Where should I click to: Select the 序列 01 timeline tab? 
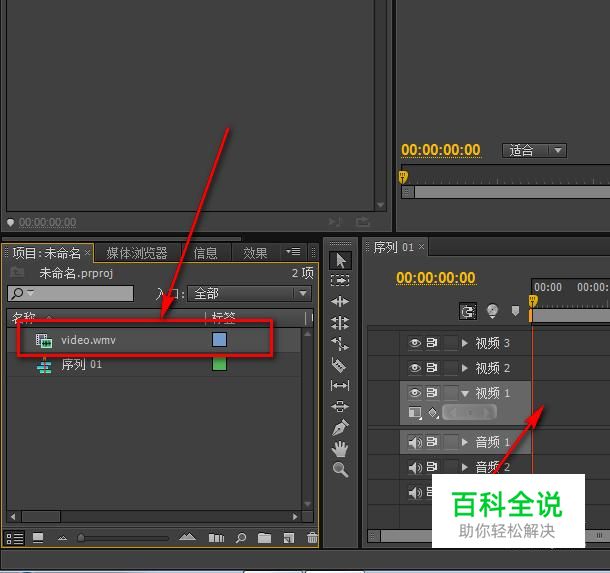click(393, 247)
